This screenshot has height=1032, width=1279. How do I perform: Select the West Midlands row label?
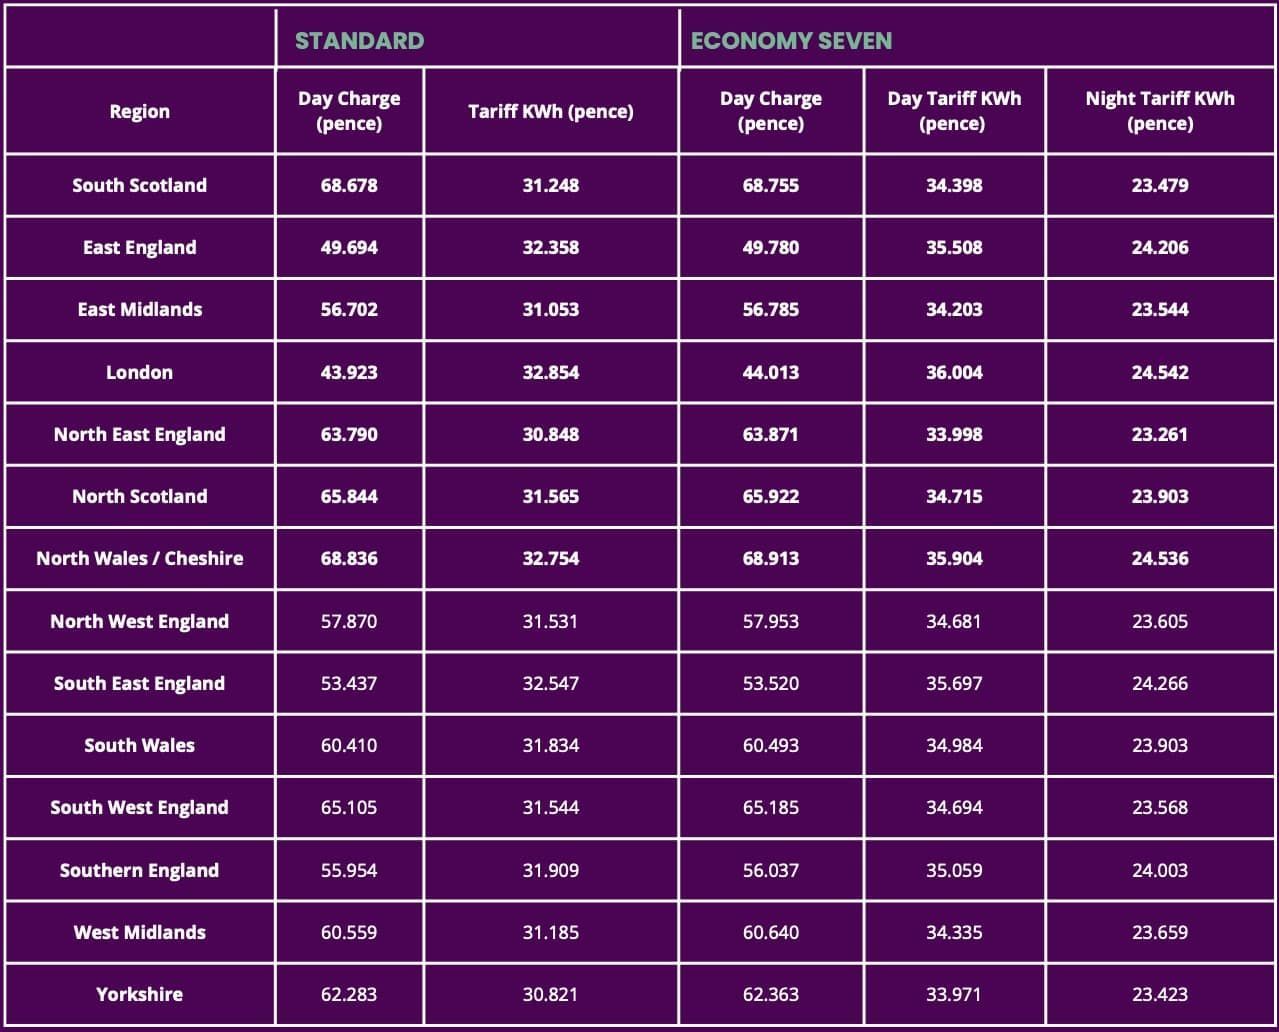(x=139, y=932)
